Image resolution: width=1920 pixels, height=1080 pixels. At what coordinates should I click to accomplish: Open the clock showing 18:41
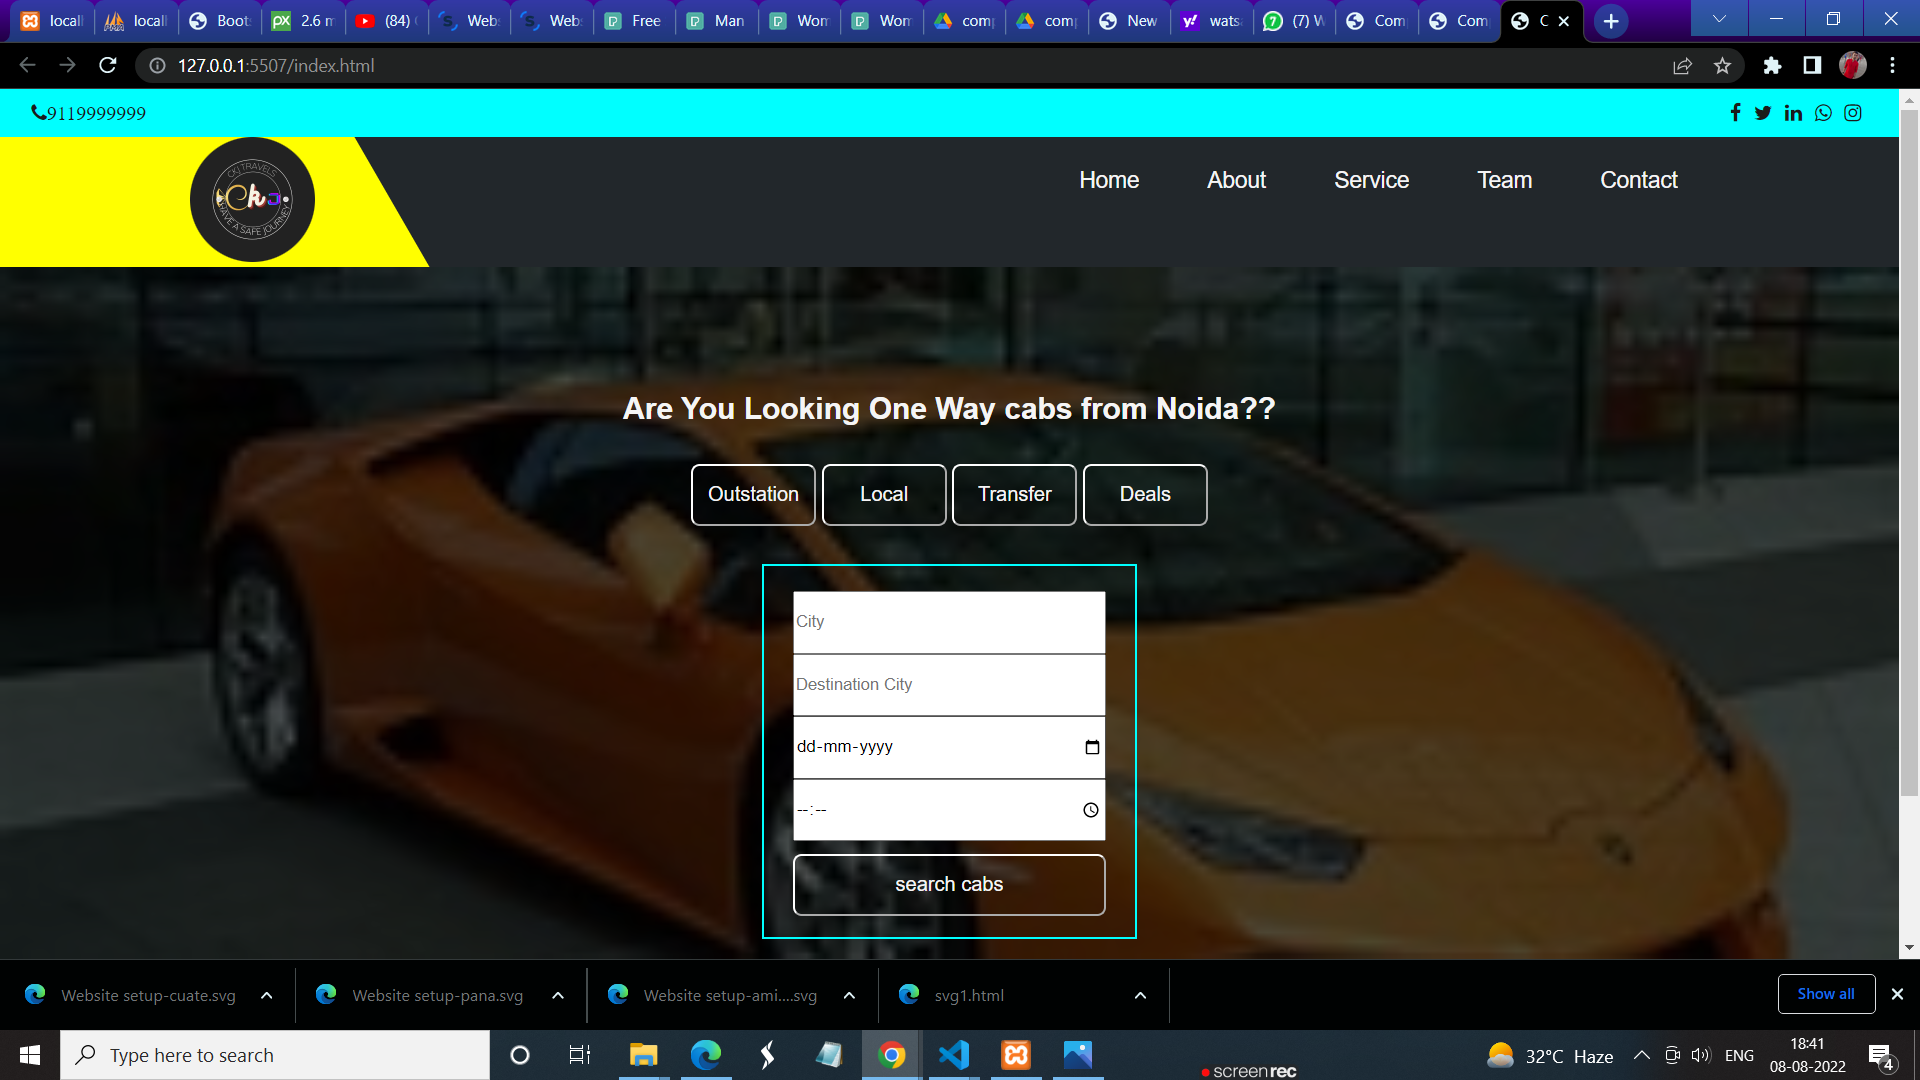pos(1808,1055)
